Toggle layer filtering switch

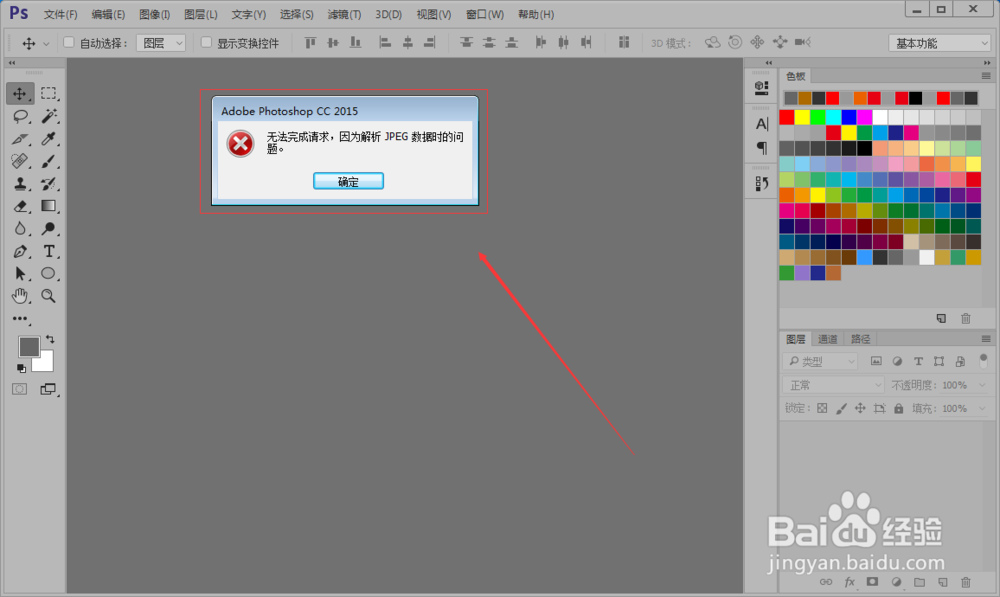coord(983,361)
